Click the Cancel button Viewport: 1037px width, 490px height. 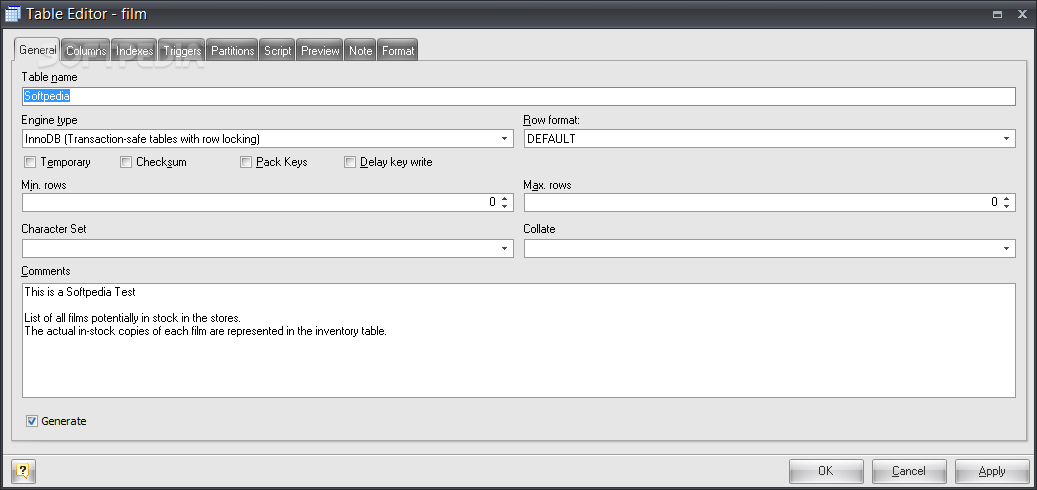click(x=909, y=471)
